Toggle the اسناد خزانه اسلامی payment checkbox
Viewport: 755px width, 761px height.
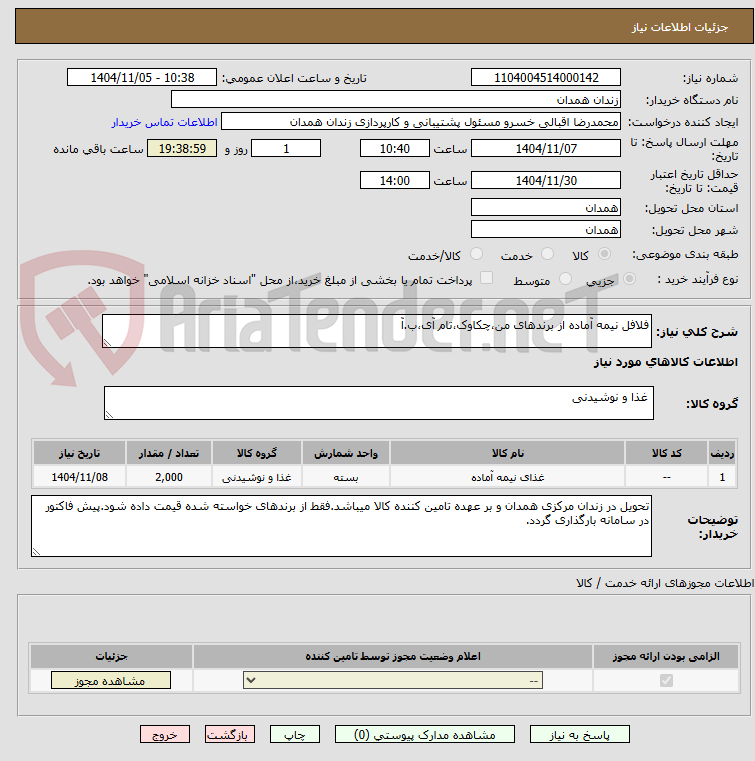click(x=486, y=278)
